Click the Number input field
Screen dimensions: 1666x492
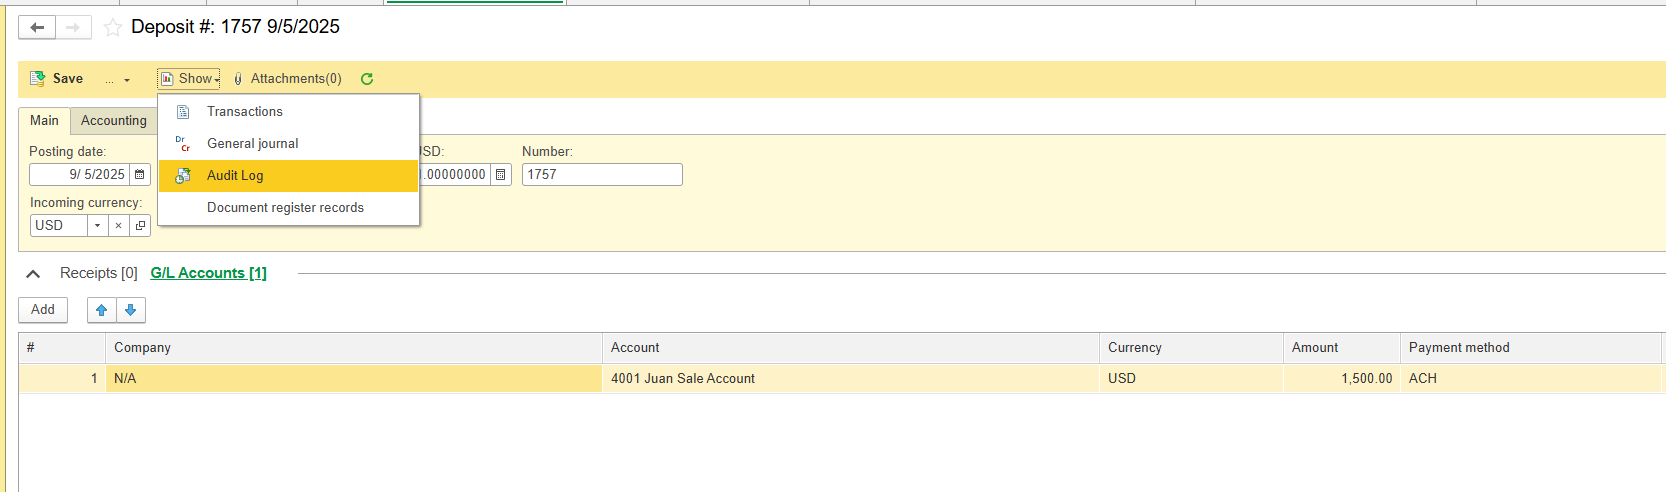coord(602,175)
